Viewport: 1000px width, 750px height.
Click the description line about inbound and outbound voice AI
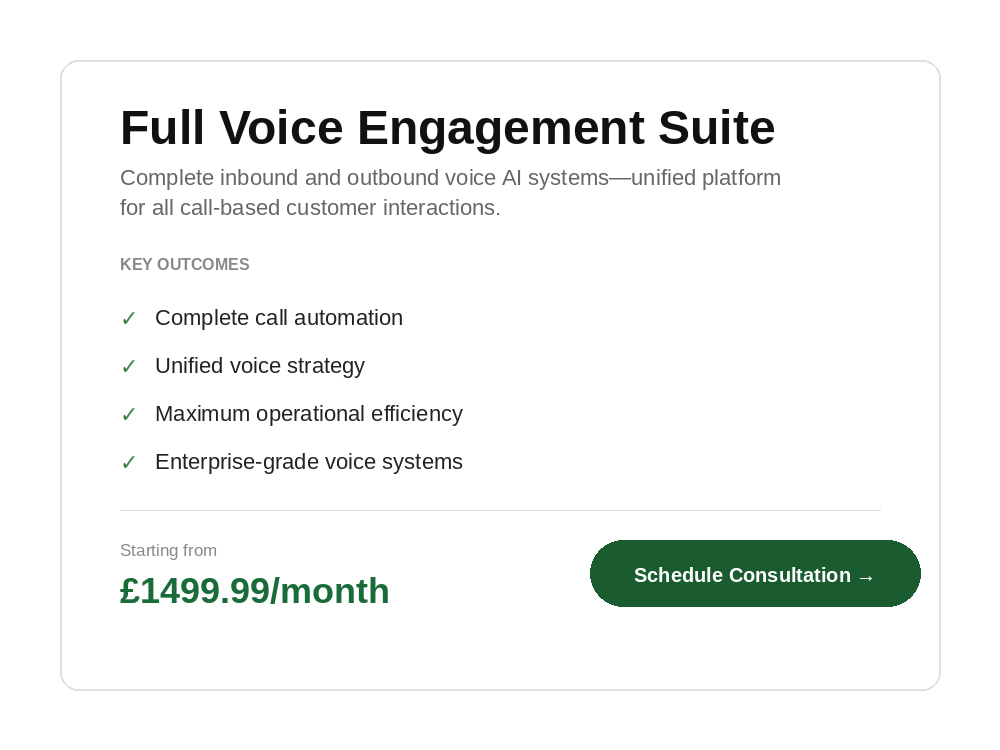pos(450,177)
